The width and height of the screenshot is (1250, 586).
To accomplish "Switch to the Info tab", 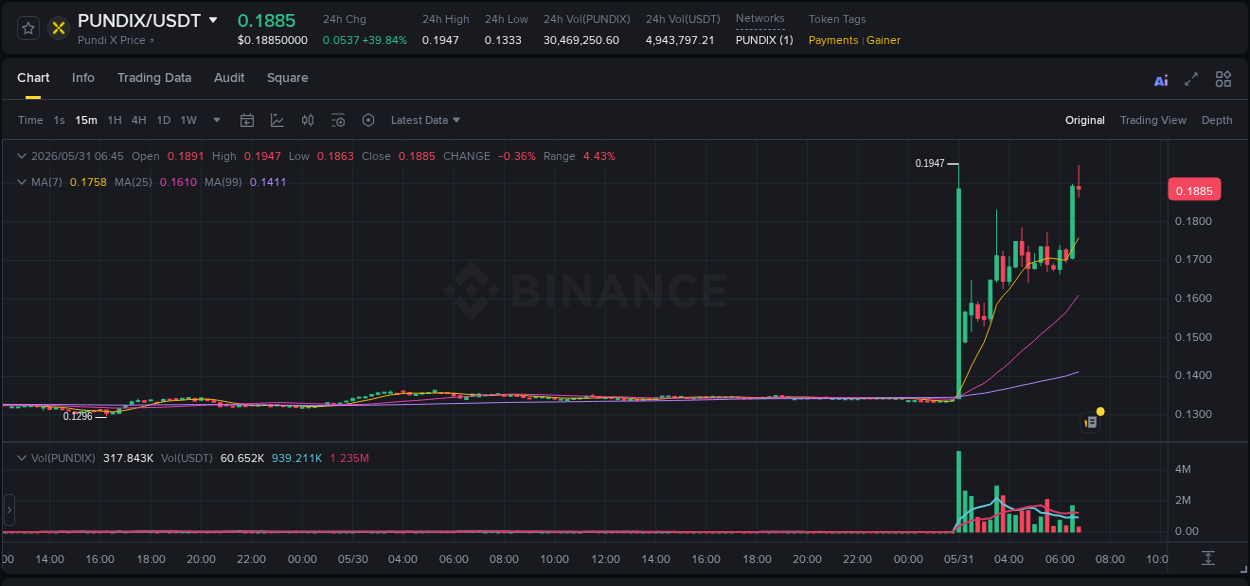I will point(83,78).
